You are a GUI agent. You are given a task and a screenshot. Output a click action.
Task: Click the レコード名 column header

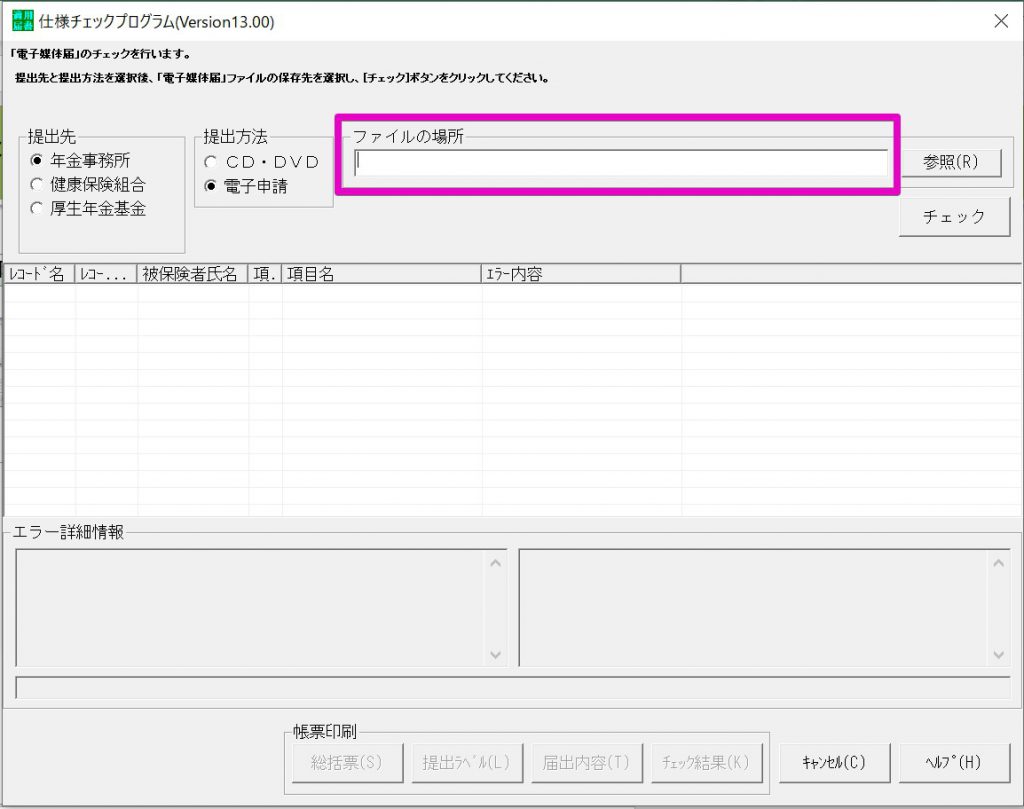pyautogui.click(x=39, y=274)
